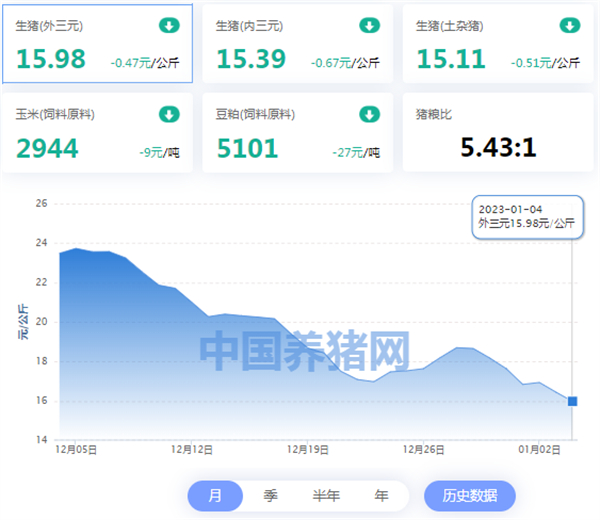The height and width of the screenshot is (520, 600).
Task: Click the blue data point marker on chart
Action: pyautogui.click(x=572, y=401)
